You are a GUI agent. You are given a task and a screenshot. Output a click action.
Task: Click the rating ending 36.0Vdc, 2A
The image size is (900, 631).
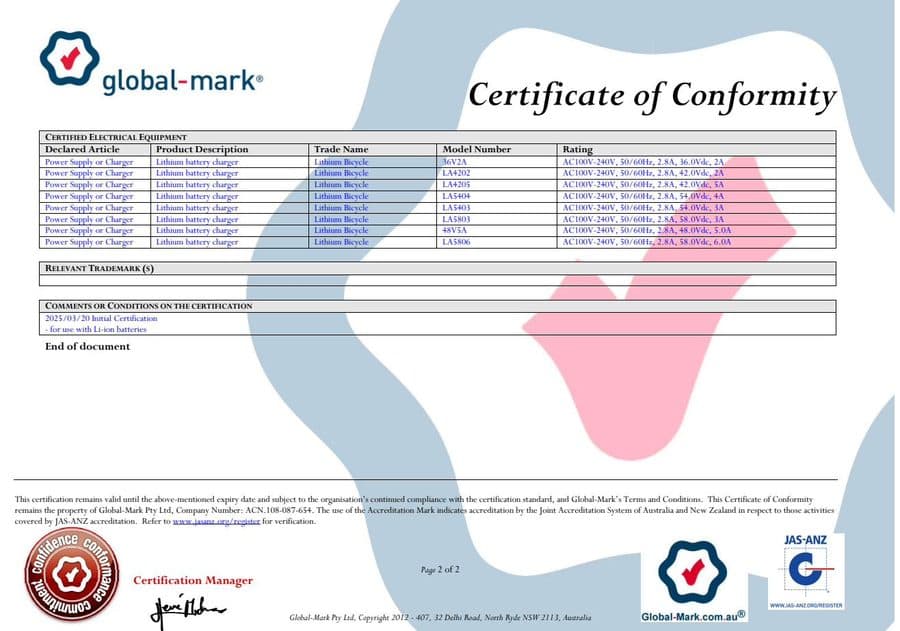pos(643,162)
